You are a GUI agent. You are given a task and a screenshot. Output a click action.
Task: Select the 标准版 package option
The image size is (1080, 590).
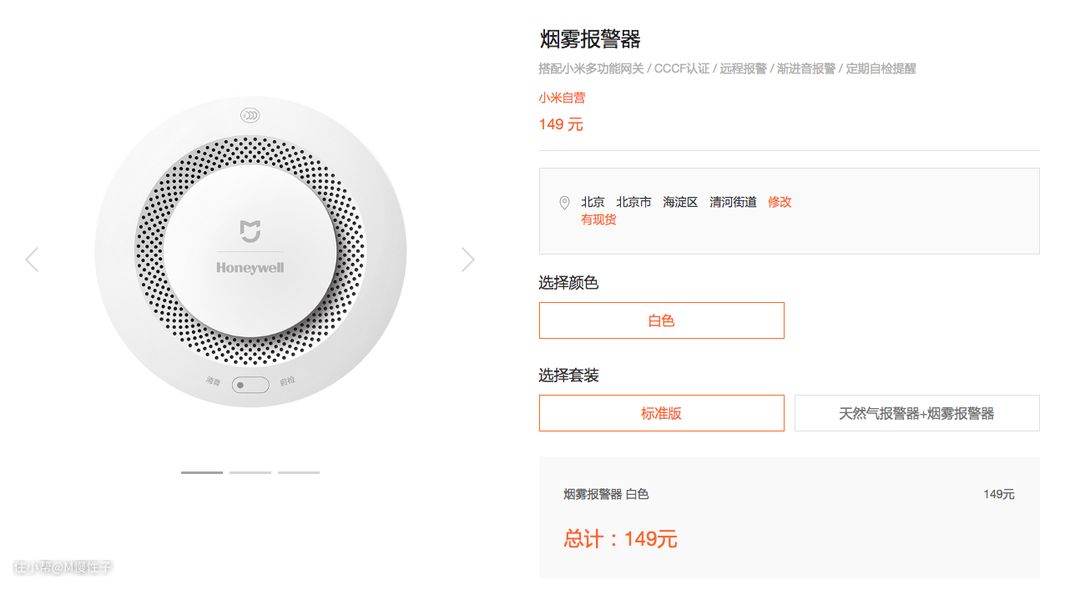pyautogui.click(x=661, y=413)
